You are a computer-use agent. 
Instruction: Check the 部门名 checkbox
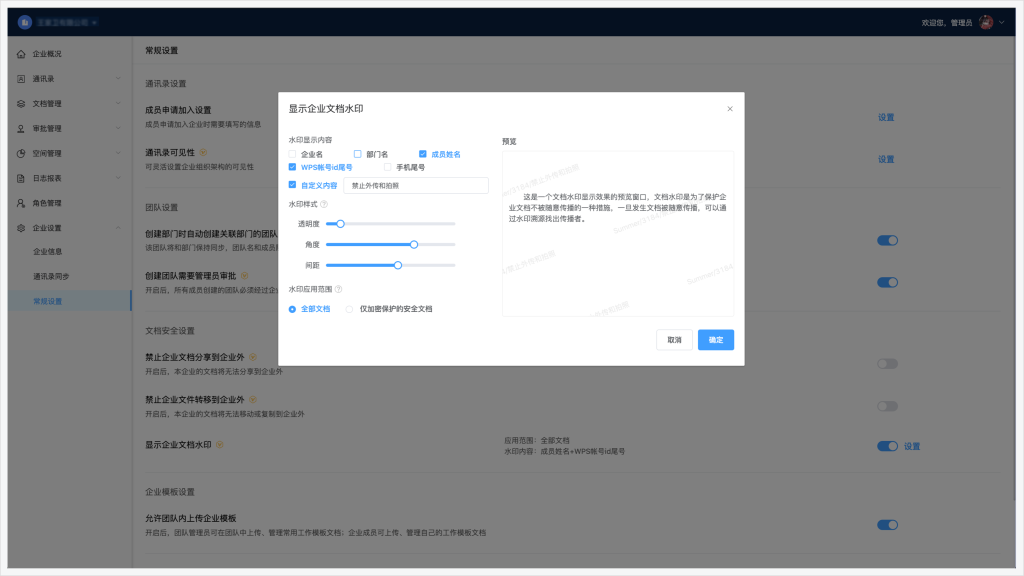coord(358,154)
